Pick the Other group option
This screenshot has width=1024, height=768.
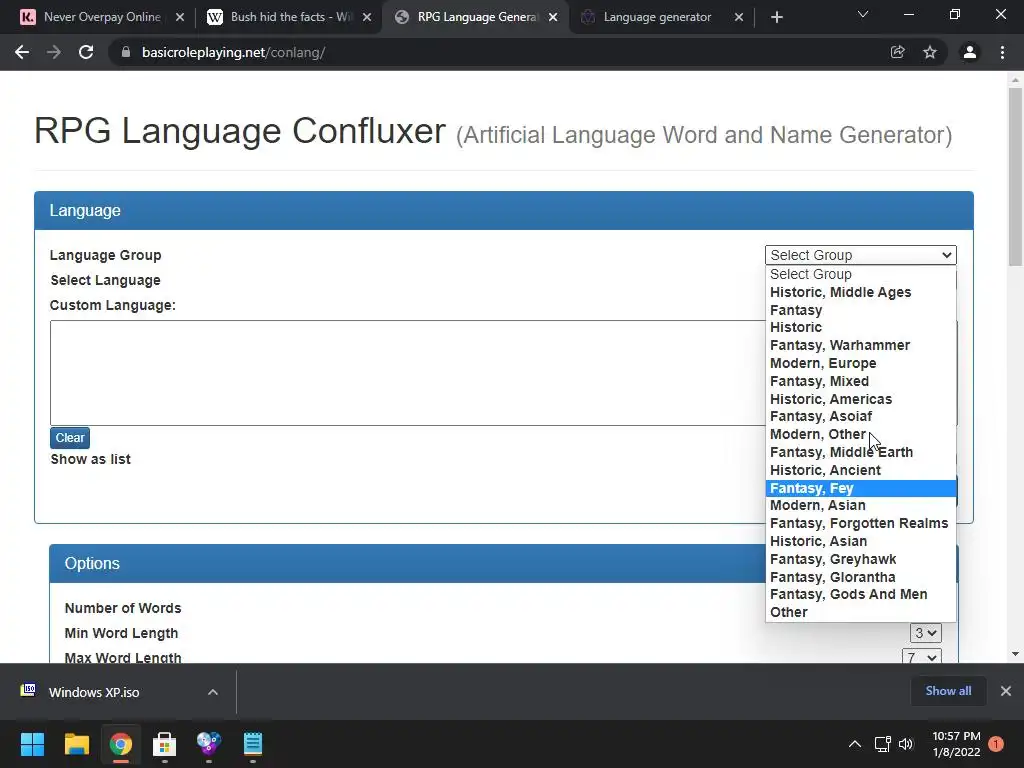pos(860,613)
